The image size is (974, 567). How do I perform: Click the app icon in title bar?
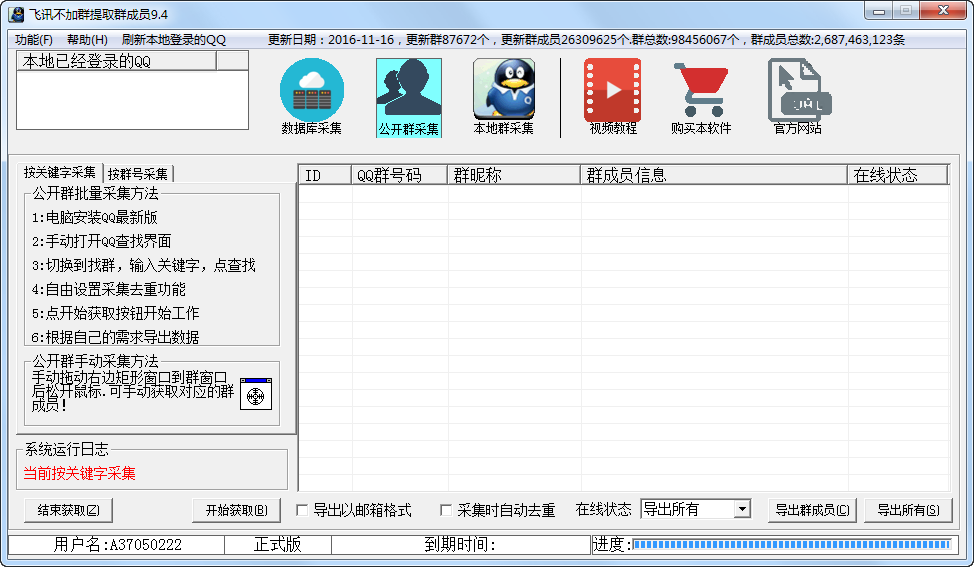pyautogui.click(x=16, y=13)
